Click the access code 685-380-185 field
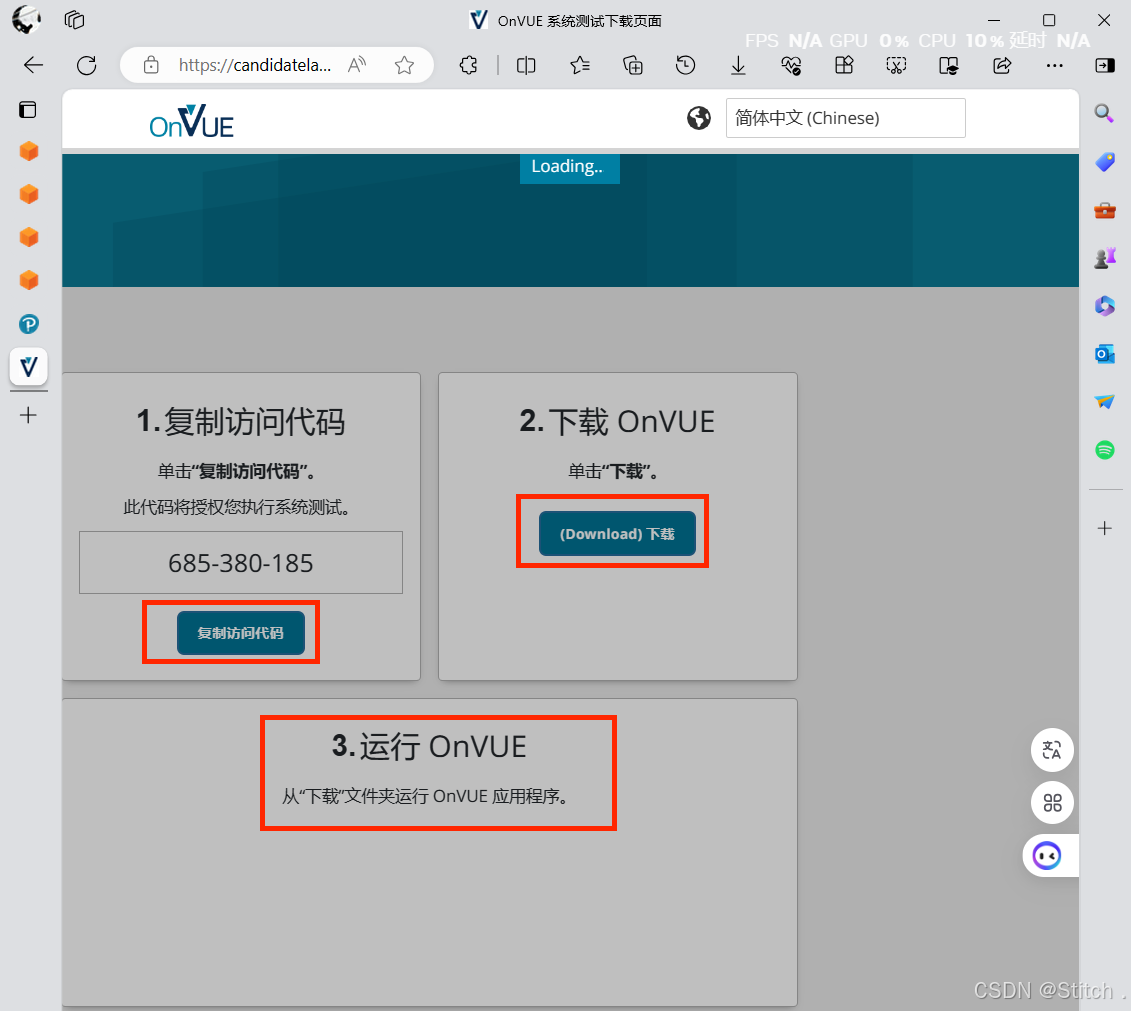 (x=241, y=562)
